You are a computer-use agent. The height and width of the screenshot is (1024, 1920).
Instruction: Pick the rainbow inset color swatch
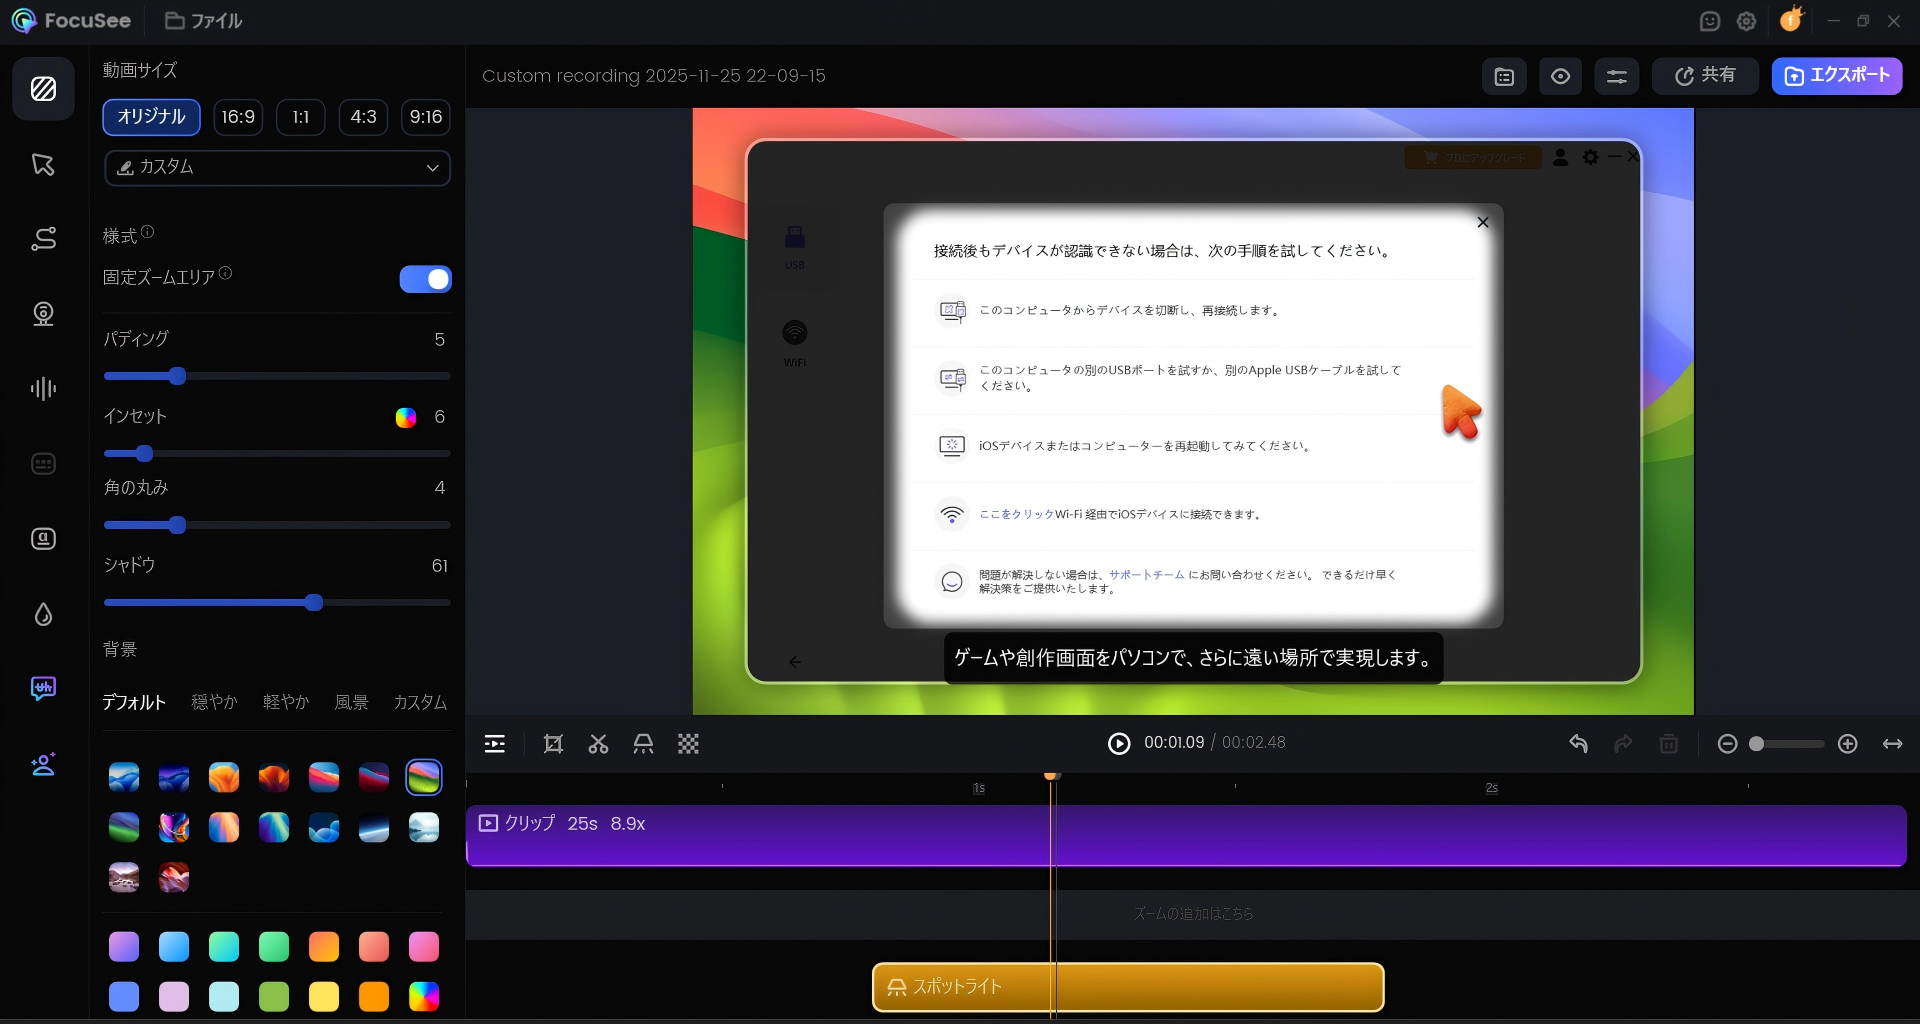(x=405, y=417)
